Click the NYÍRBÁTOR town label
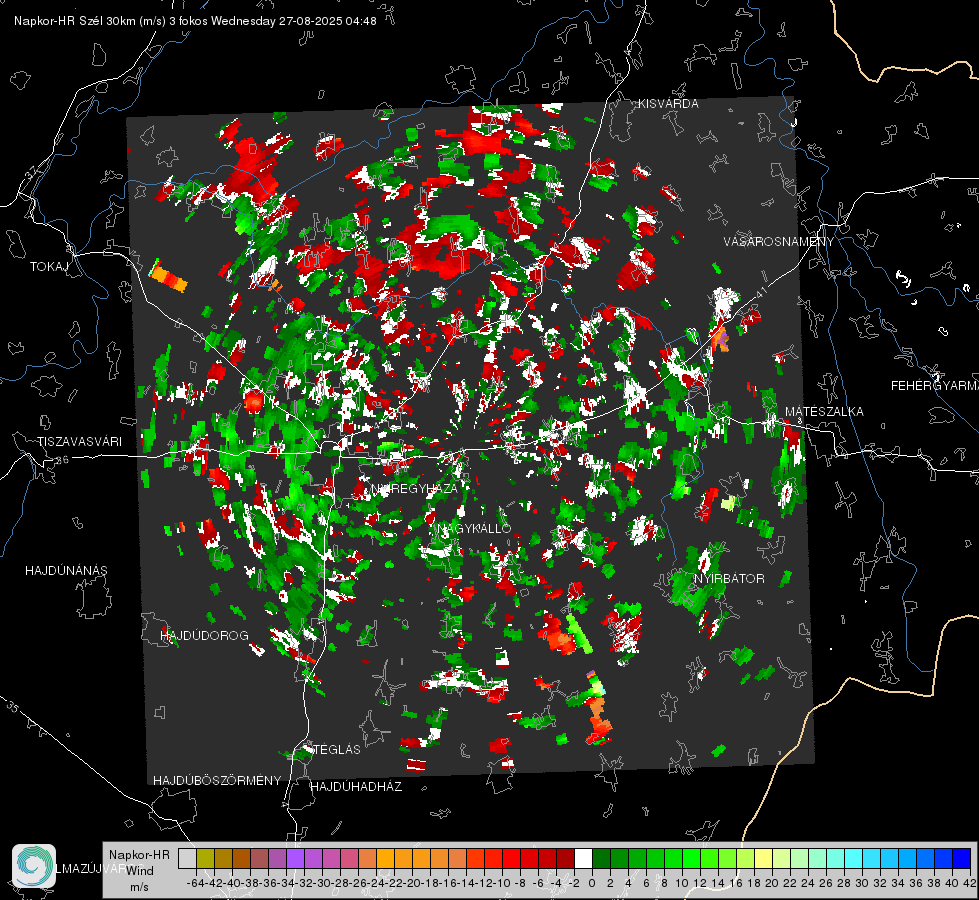Screen dimensions: 979x900 pos(729,578)
